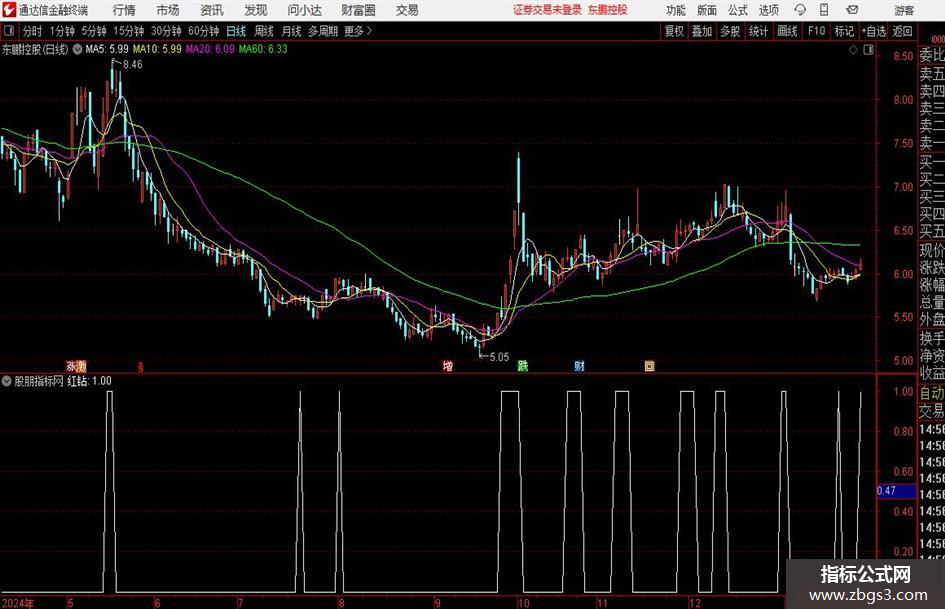Open F10 company info
945x609 pixels.
point(816,31)
